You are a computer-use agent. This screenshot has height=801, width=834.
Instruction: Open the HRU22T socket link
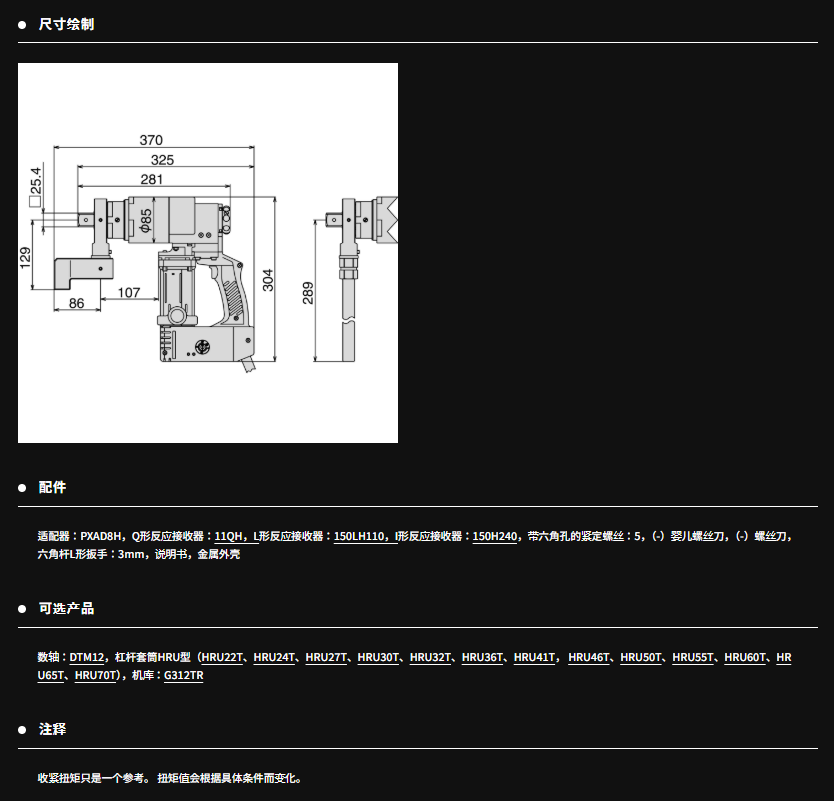(x=222, y=658)
